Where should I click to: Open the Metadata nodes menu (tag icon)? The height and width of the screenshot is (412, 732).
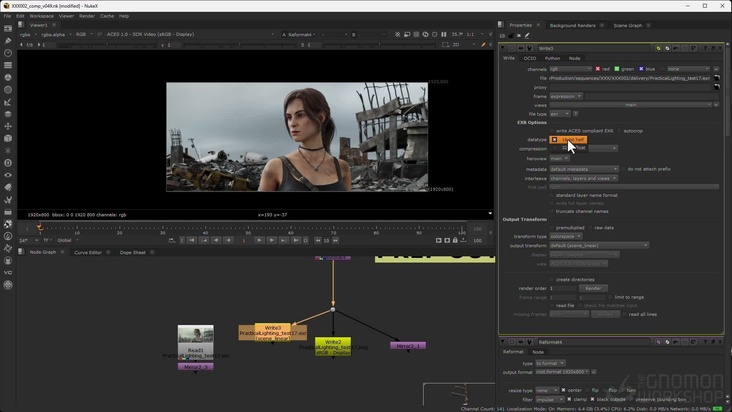[8, 187]
